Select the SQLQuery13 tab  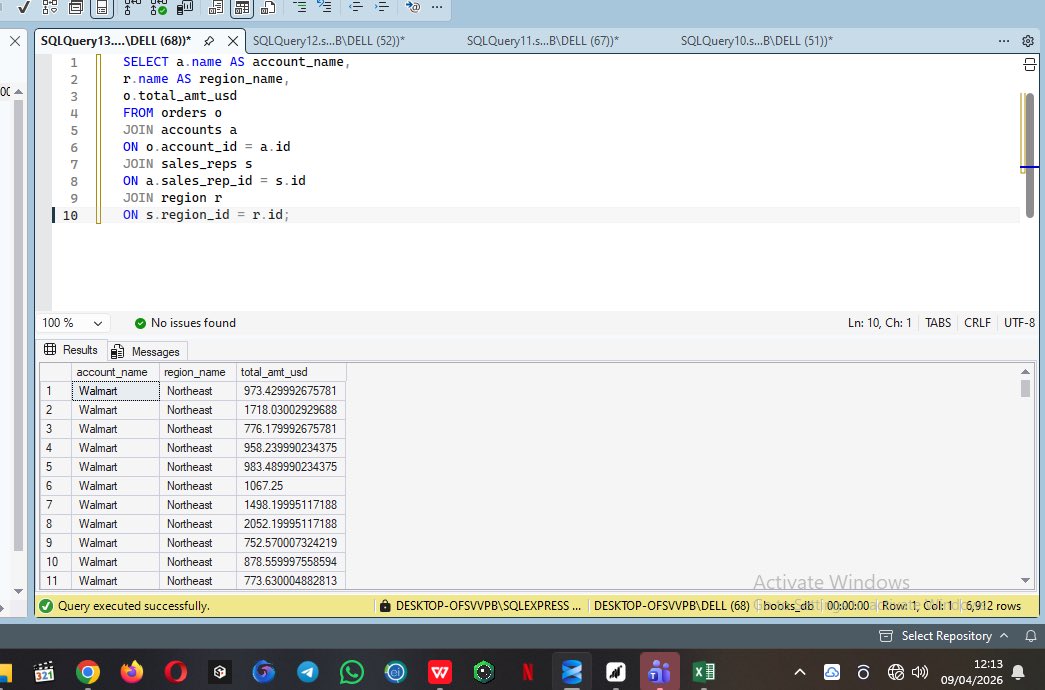click(x=116, y=41)
